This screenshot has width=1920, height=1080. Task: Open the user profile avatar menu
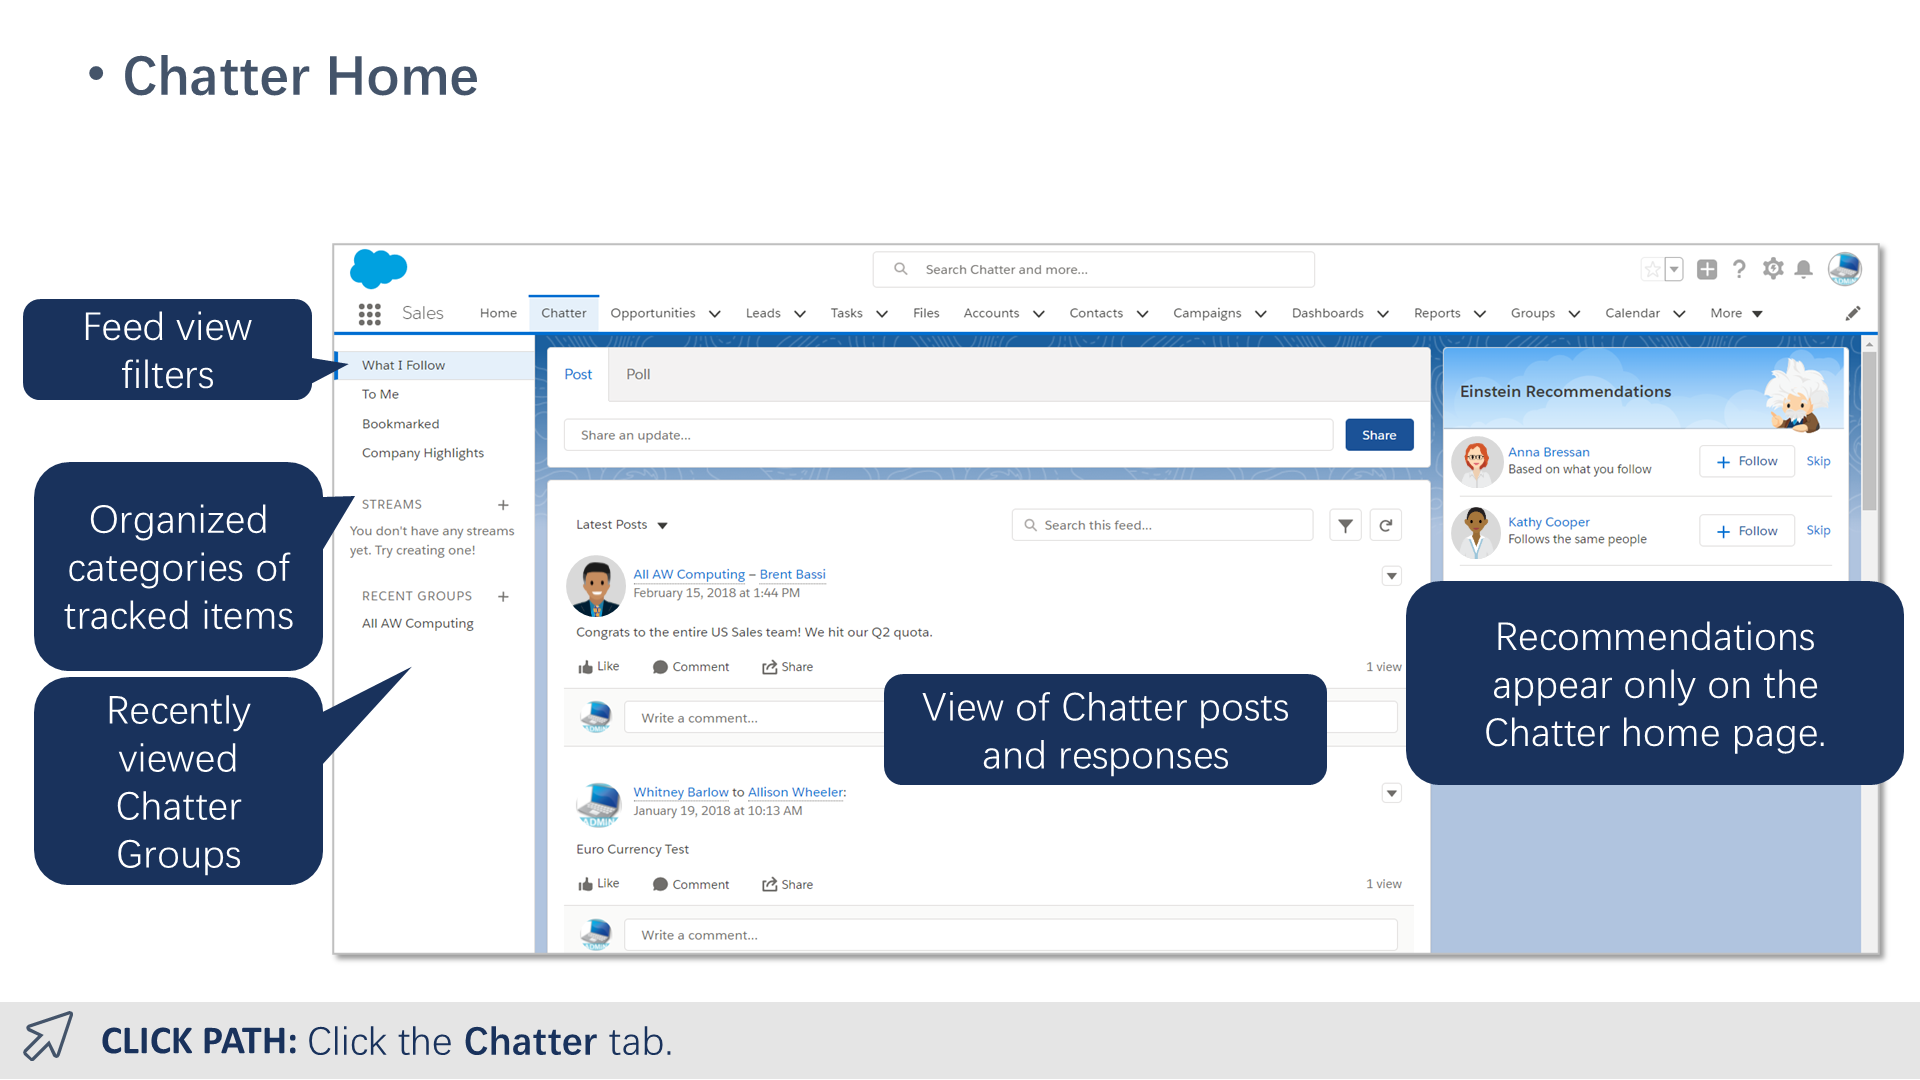point(1845,268)
